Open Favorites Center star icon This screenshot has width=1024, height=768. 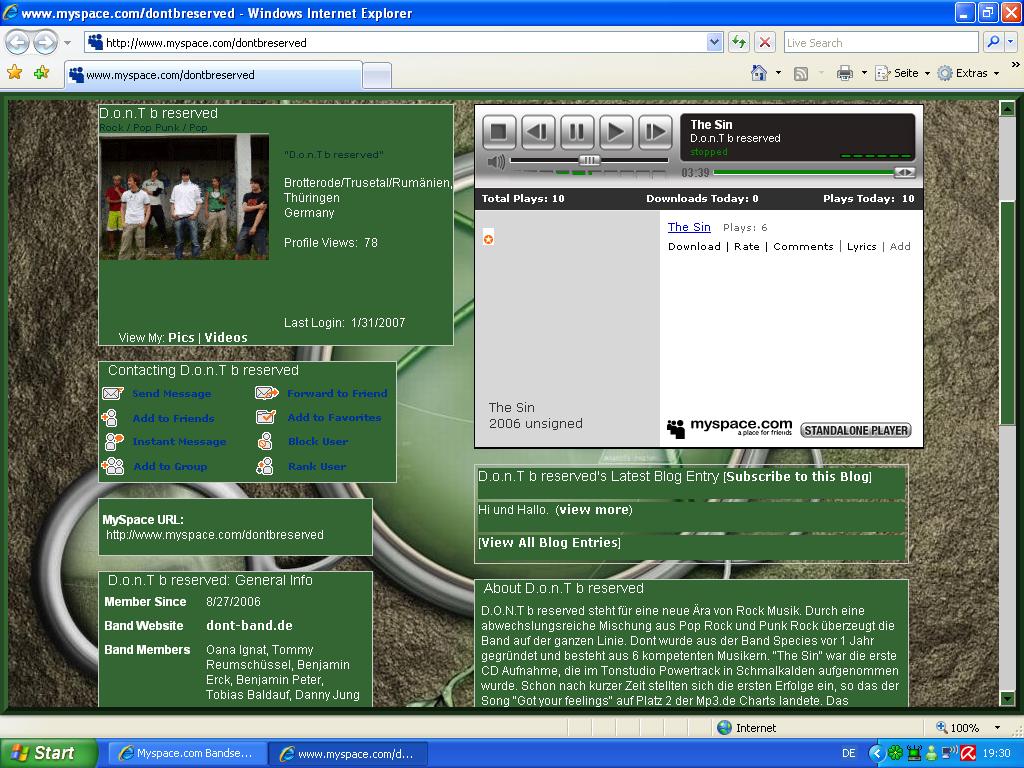[x=14, y=72]
